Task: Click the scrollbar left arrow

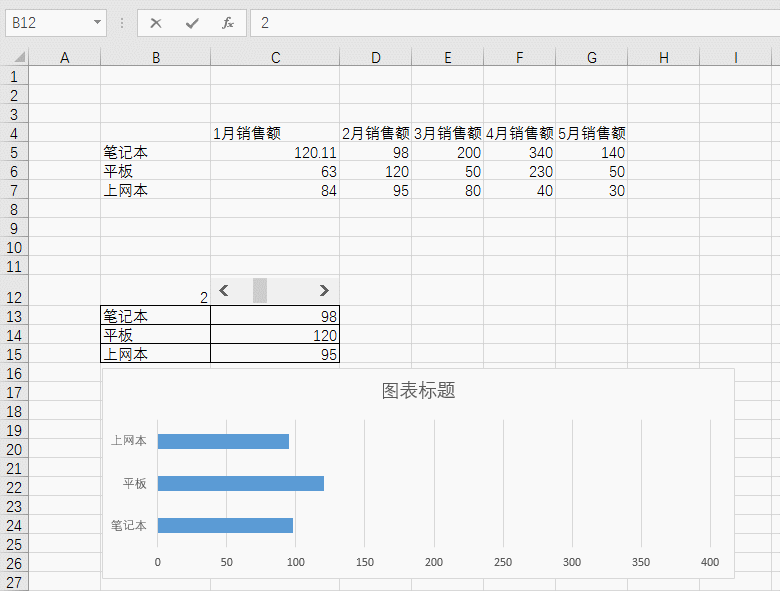Action: pos(224,291)
